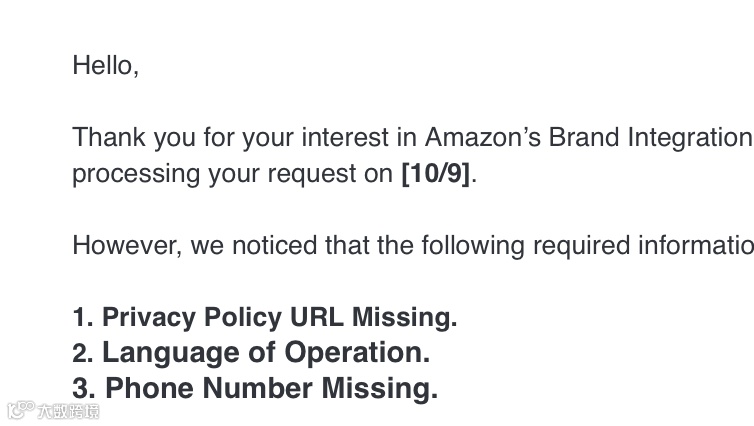Click "Privacy Policy URL Missing." item
Image resolution: width=754 pixels, height=426 pixels.
(279, 317)
